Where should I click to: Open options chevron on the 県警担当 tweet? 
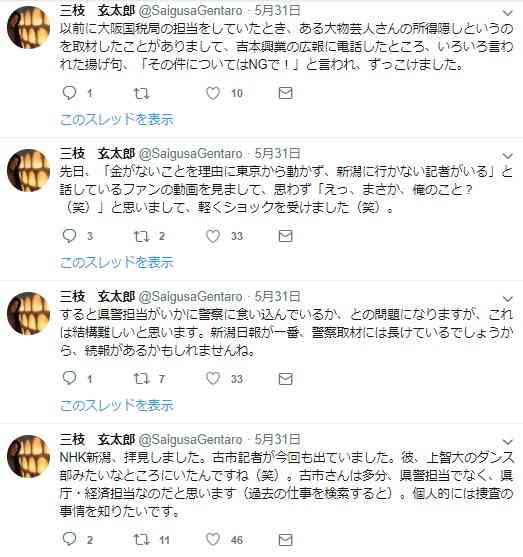(x=508, y=299)
